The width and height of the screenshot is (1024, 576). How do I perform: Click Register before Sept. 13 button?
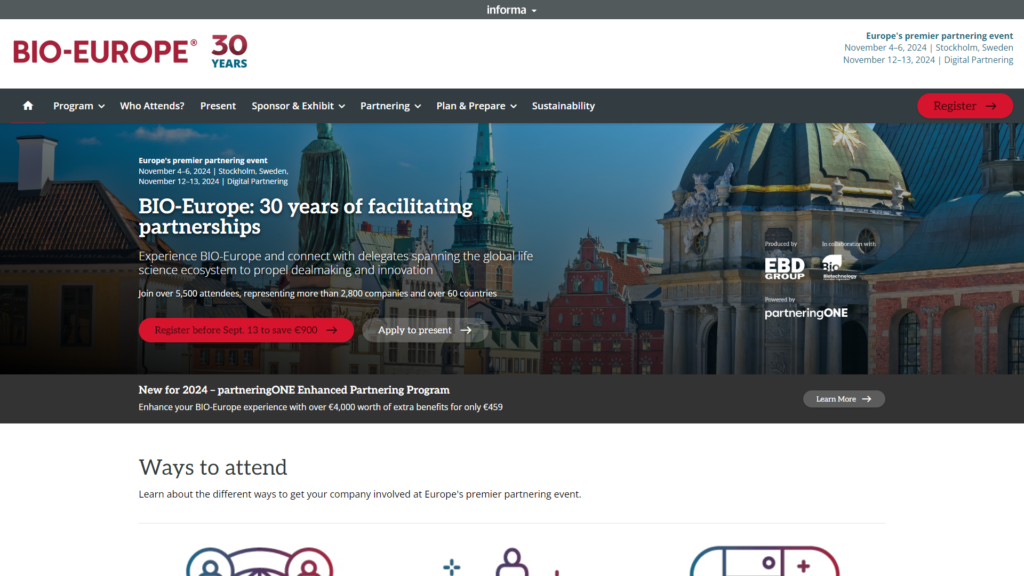click(246, 330)
